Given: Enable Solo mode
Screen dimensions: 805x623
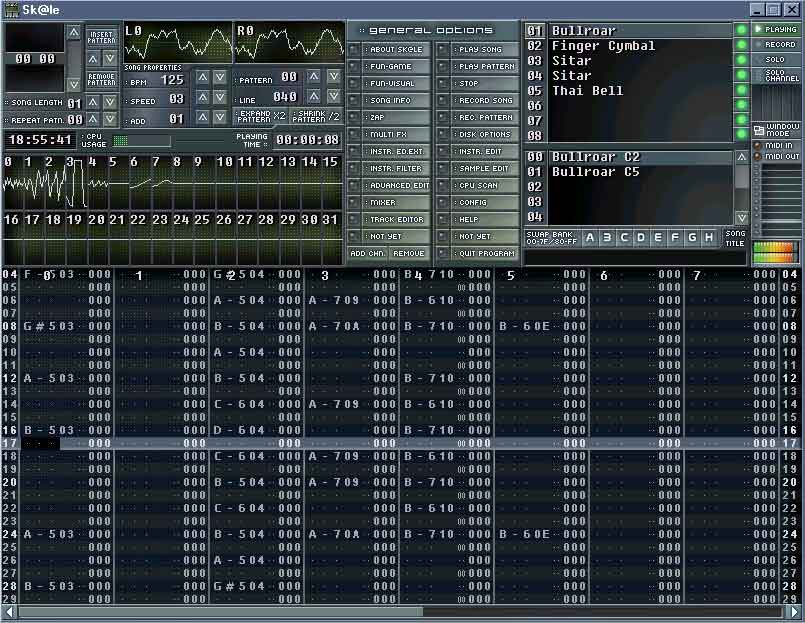Looking at the screenshot, I should click(x=775, y=59).
